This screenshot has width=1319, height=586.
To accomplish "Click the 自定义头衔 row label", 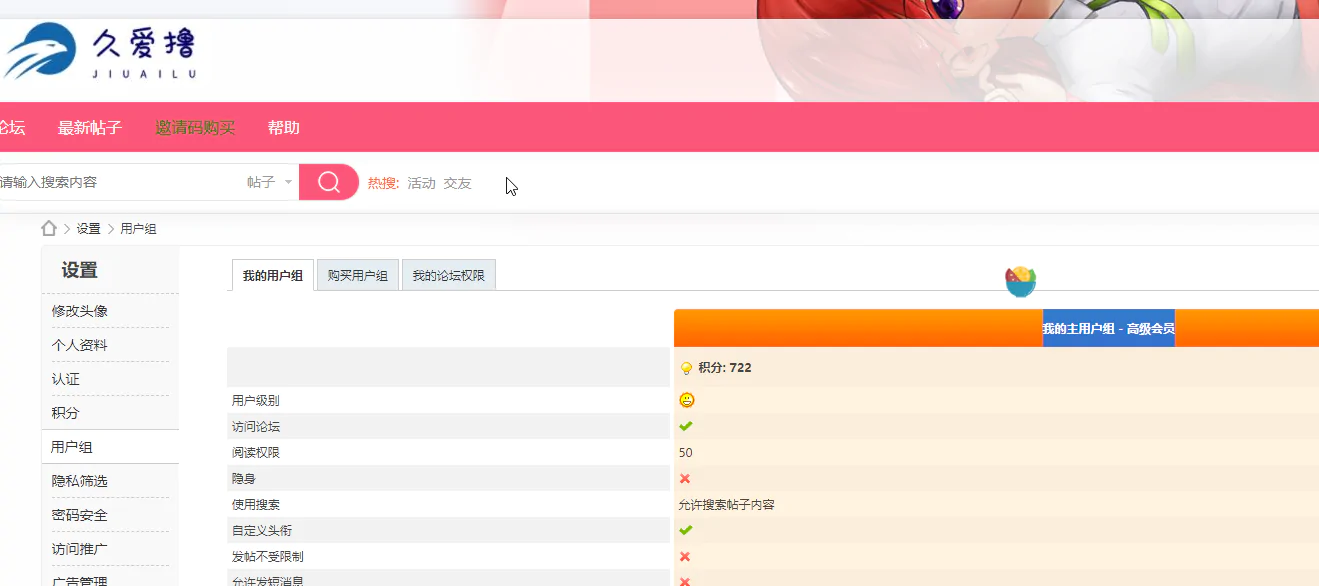I will 262,530.
